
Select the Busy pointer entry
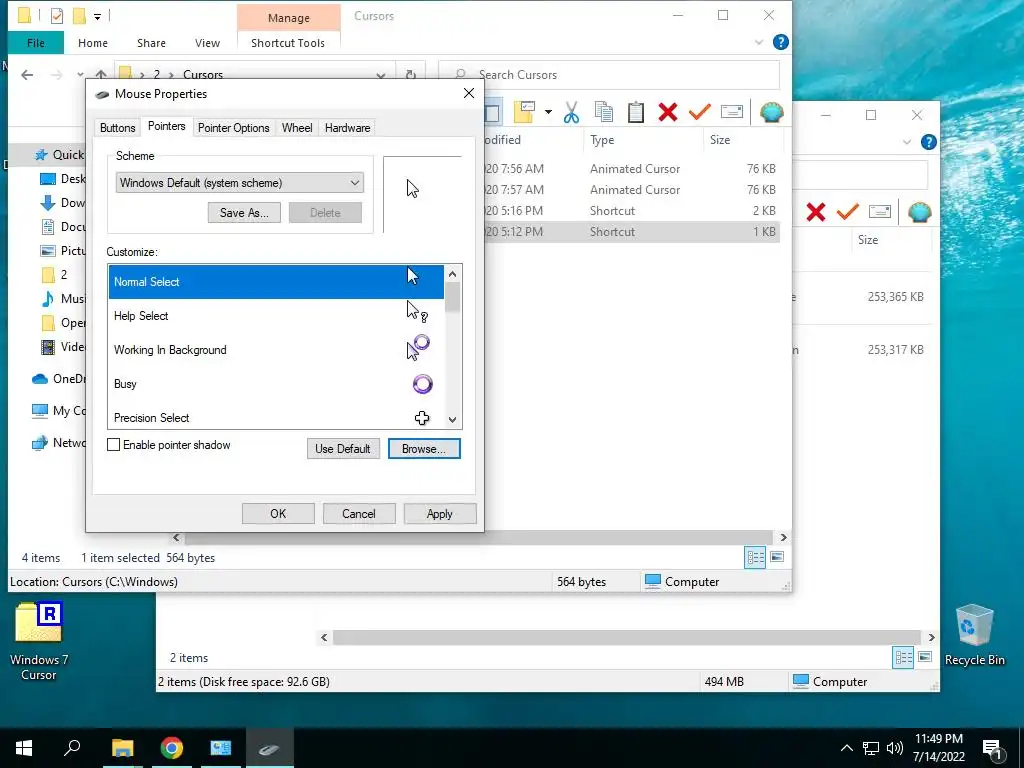coord(276,384)
